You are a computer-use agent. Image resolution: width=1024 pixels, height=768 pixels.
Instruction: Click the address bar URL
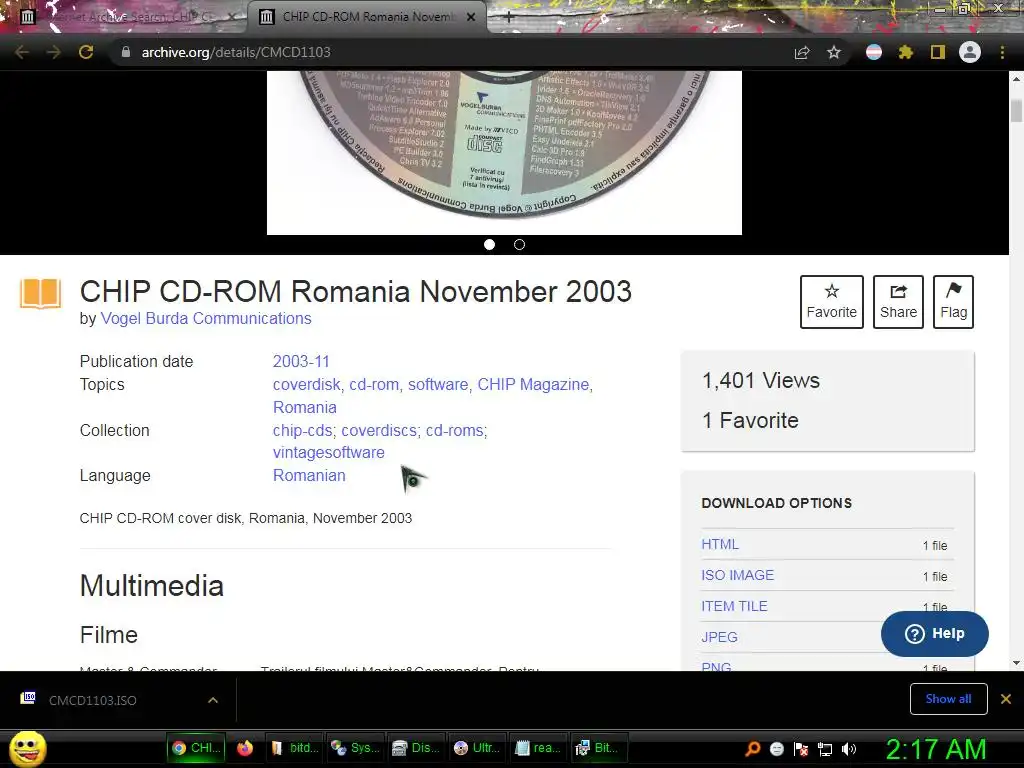[236, 52]
